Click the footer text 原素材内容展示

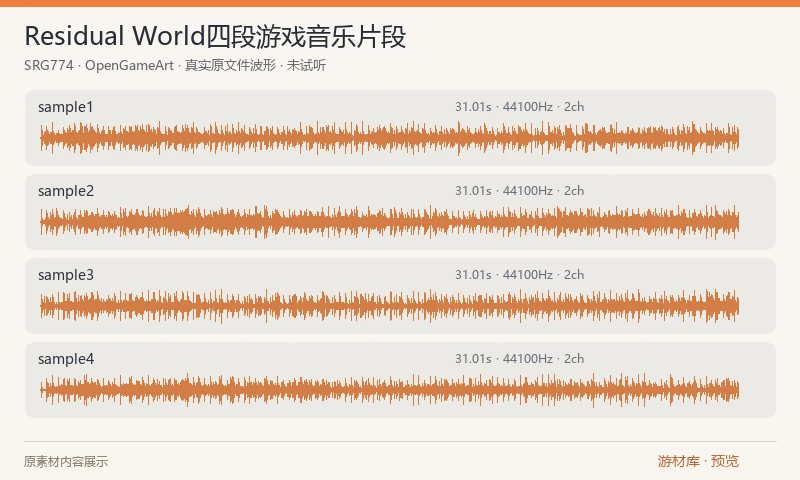click(x=66, y=462)
